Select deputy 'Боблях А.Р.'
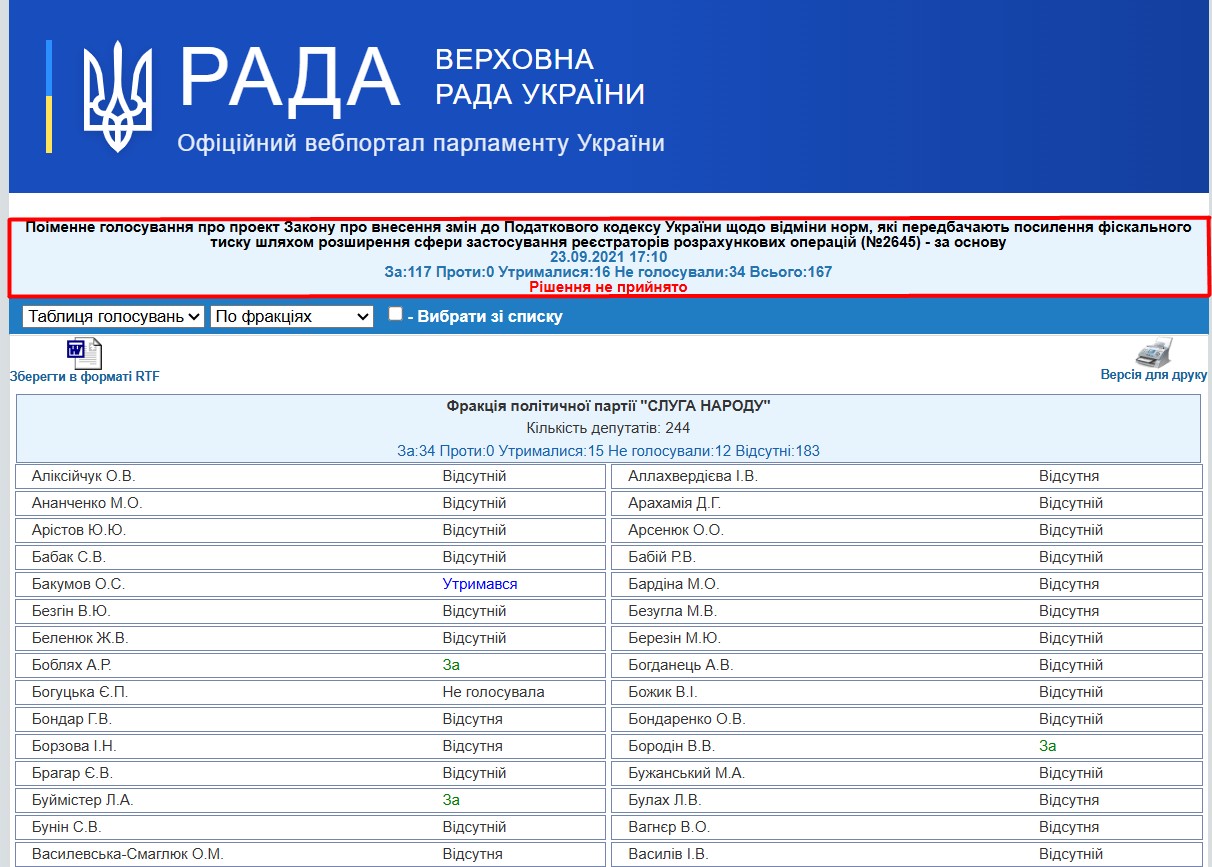The height and width of the screenshot is (867, 1212). [x=72, y=665]
